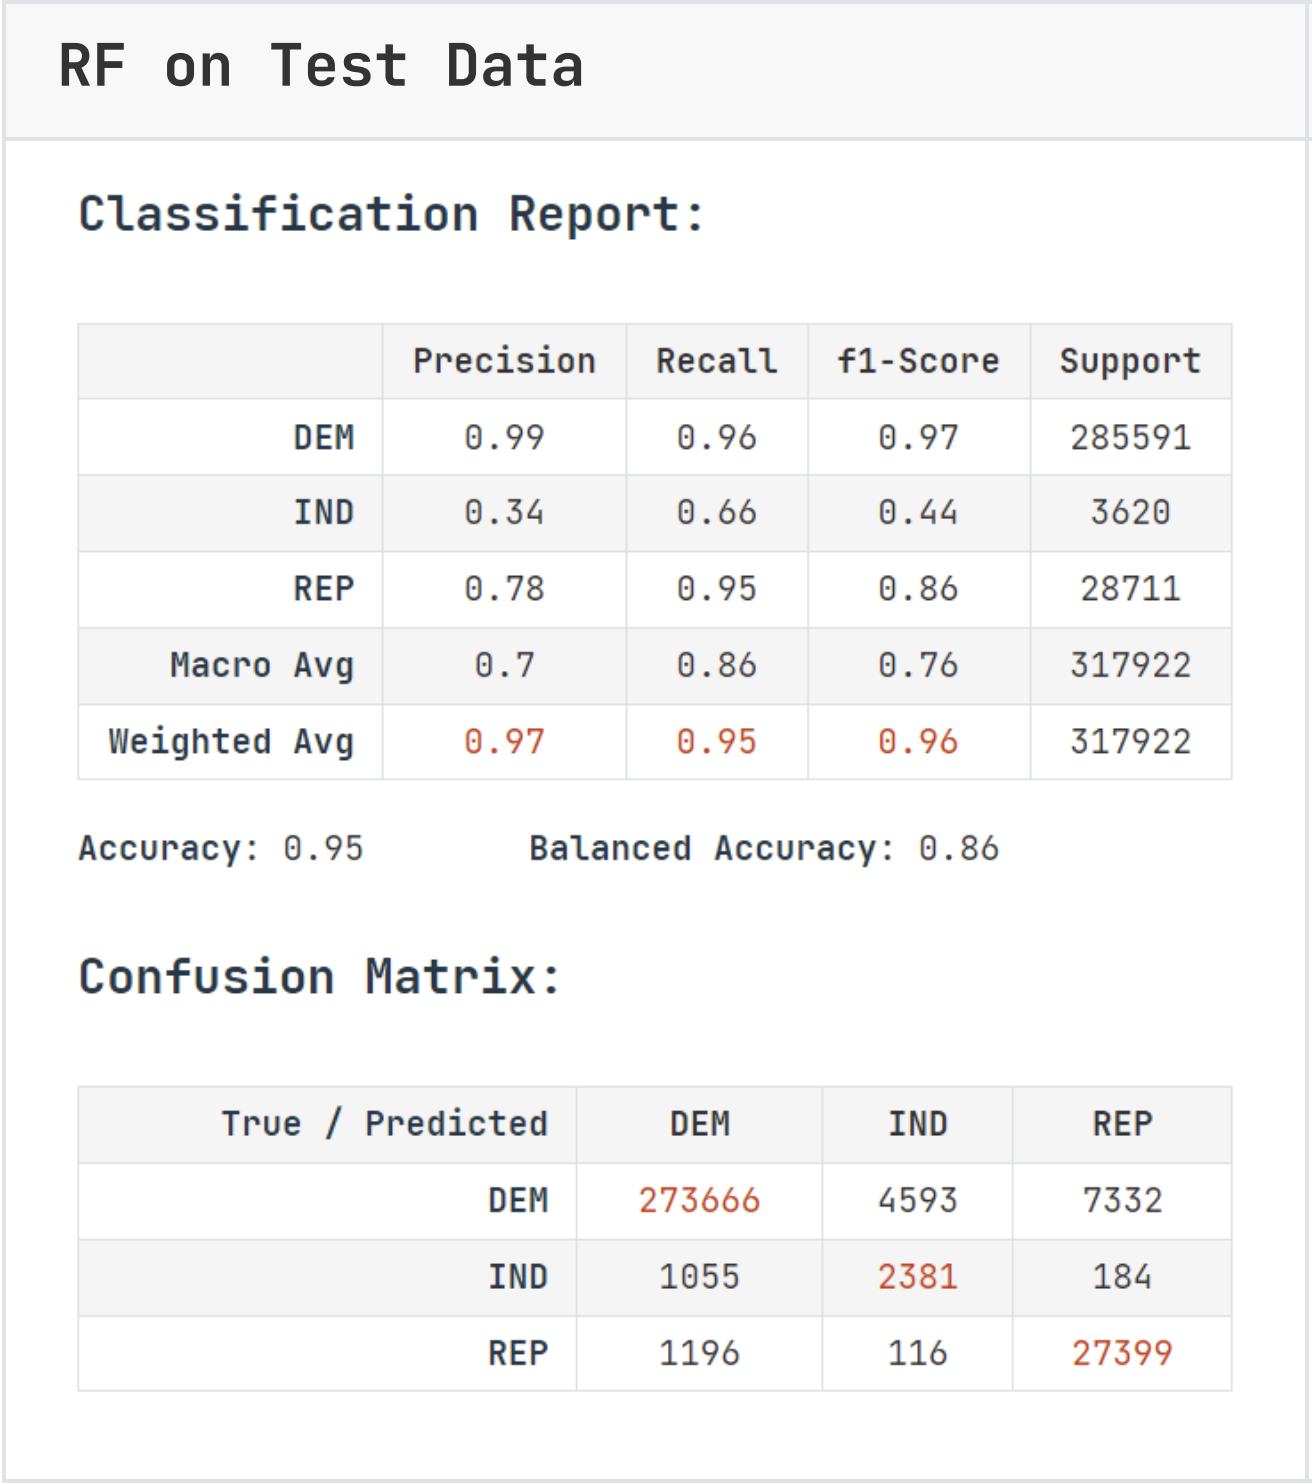Click the Balanced Accuracy value 0.86

(958, 848)
